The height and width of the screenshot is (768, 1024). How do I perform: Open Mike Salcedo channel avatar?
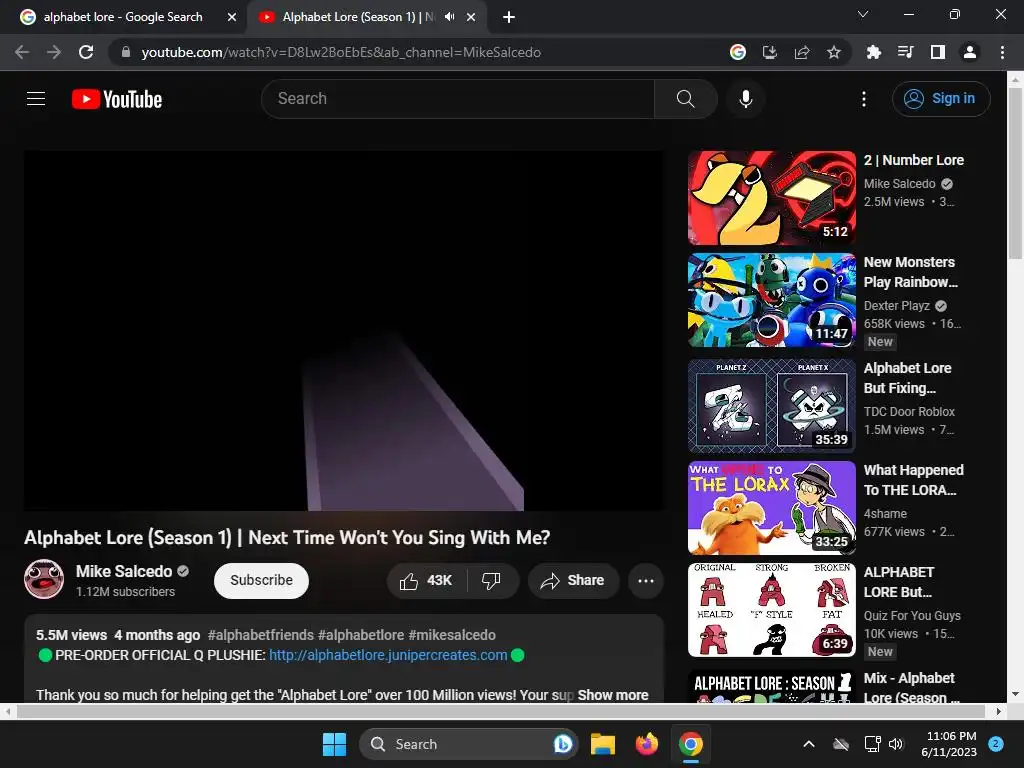point(44,579)
